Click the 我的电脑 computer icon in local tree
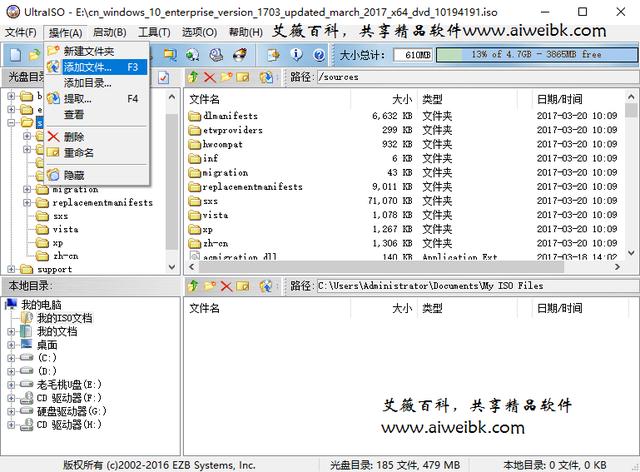The width and height of the screenshot is (640, 472). tap(11, 304)
